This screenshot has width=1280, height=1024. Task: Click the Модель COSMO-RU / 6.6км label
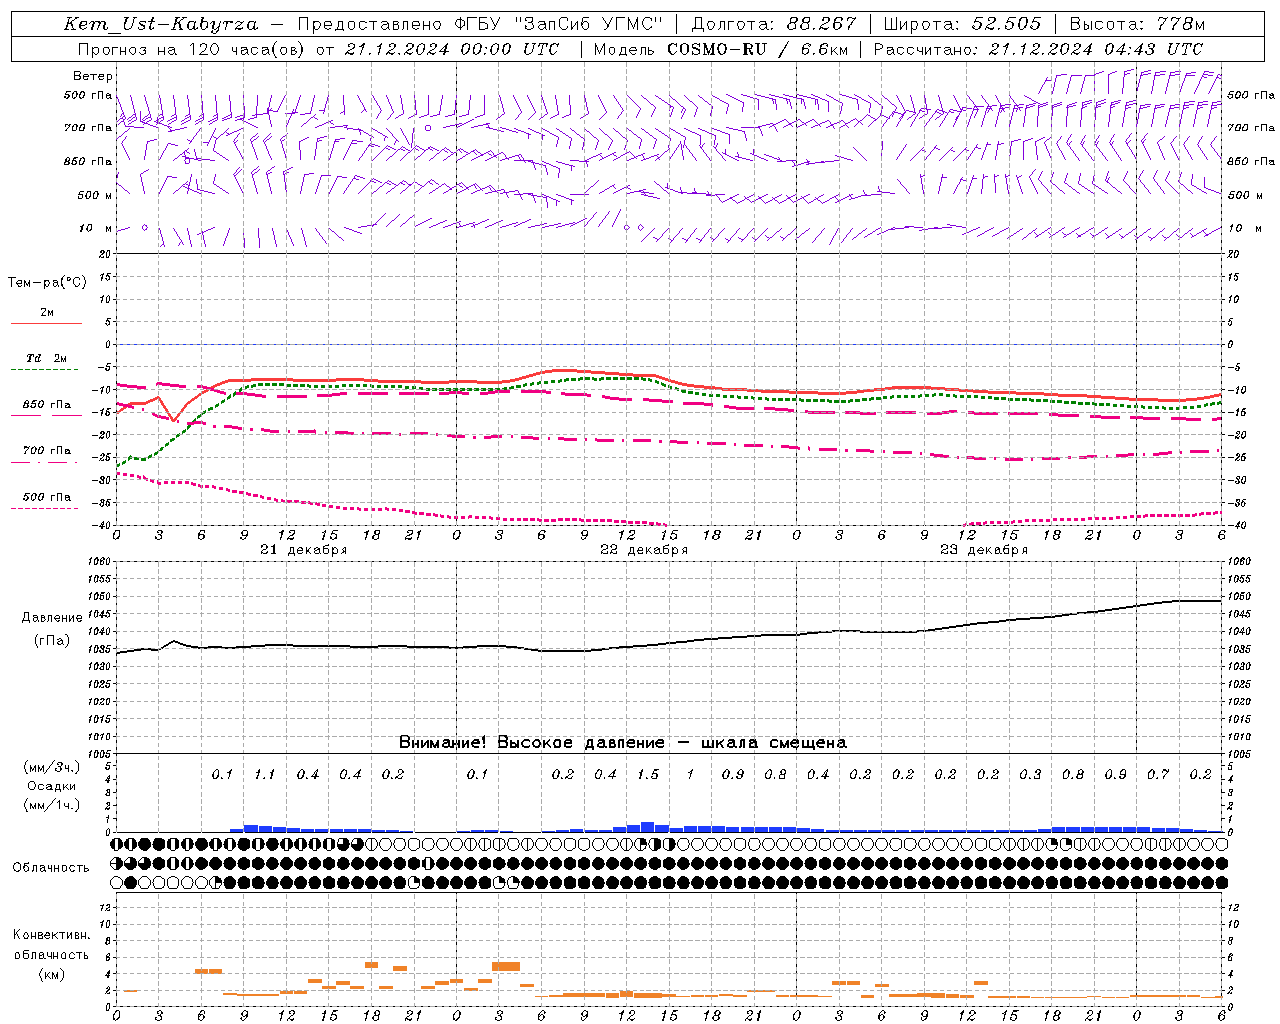pos(721,49)
